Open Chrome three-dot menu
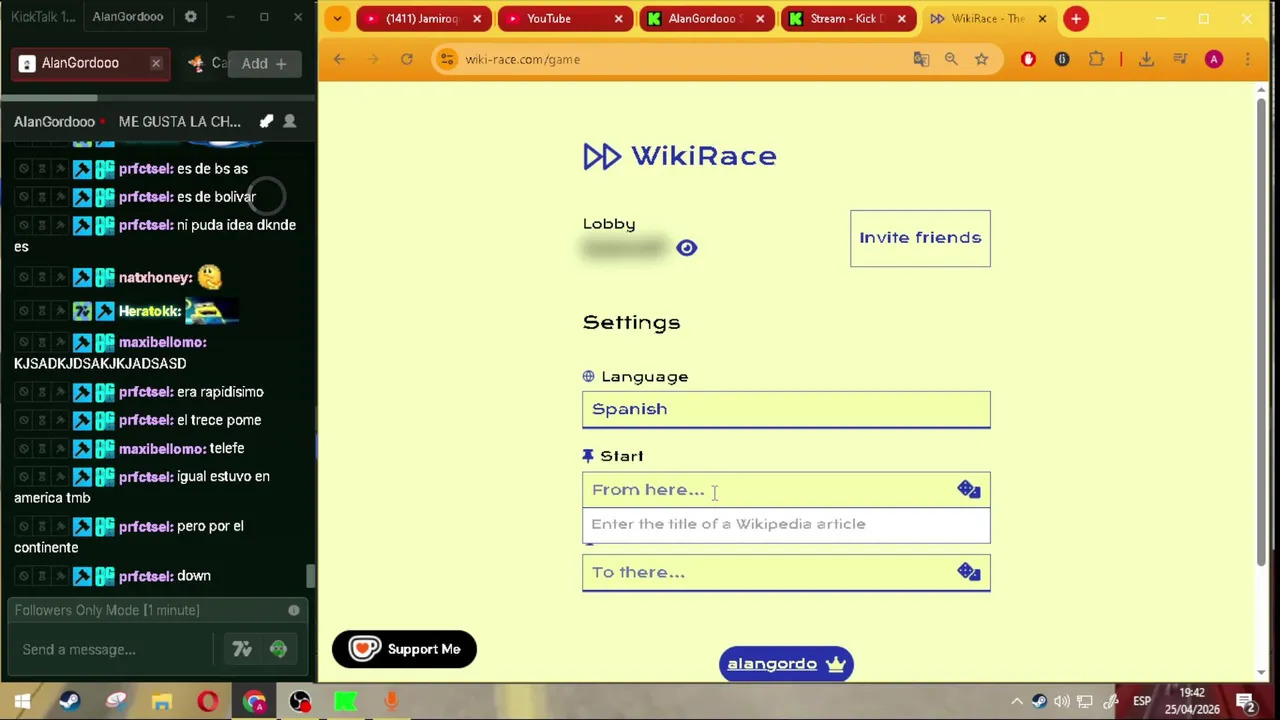This screenshot has width=1280, height=720. 1248,59
